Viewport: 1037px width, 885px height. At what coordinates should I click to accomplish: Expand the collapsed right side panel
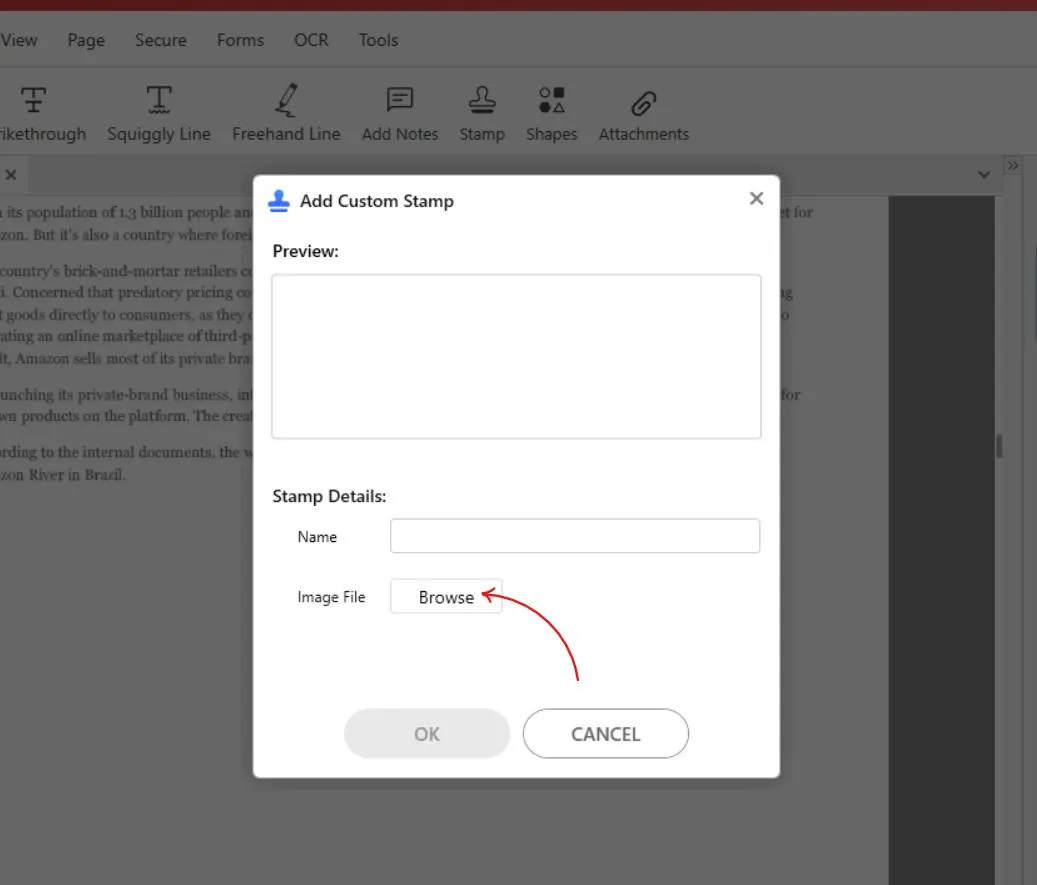coord(1012,165)
